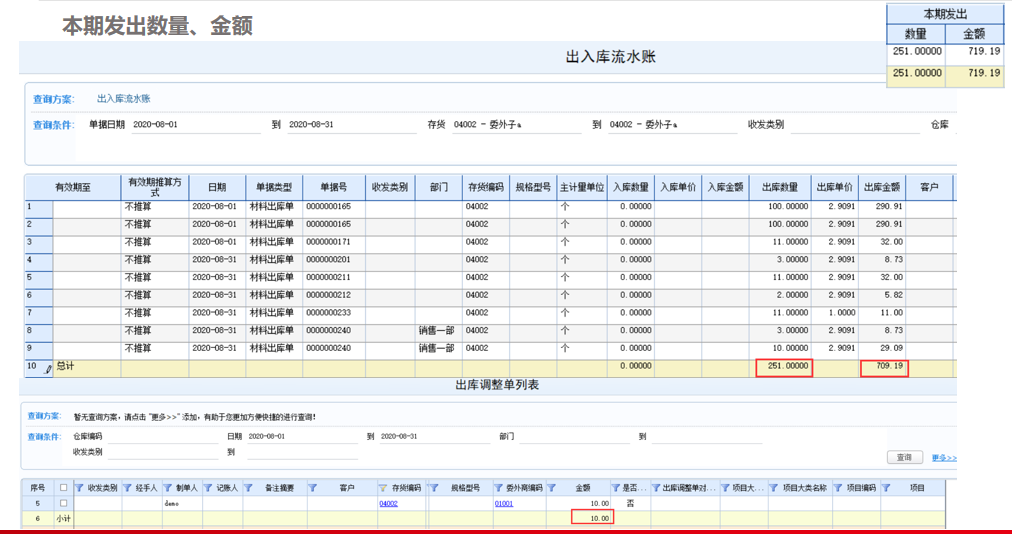Select the 有效期至 column header
The height and width of the screenshot is (534, 1012).
[x=73, y=187]
